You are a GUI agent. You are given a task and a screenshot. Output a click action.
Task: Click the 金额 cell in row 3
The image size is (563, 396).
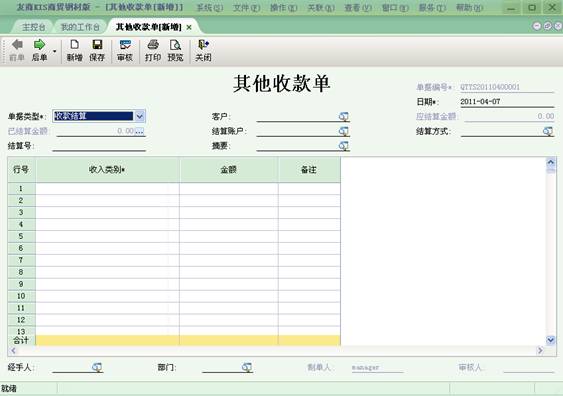coord(229,213)
